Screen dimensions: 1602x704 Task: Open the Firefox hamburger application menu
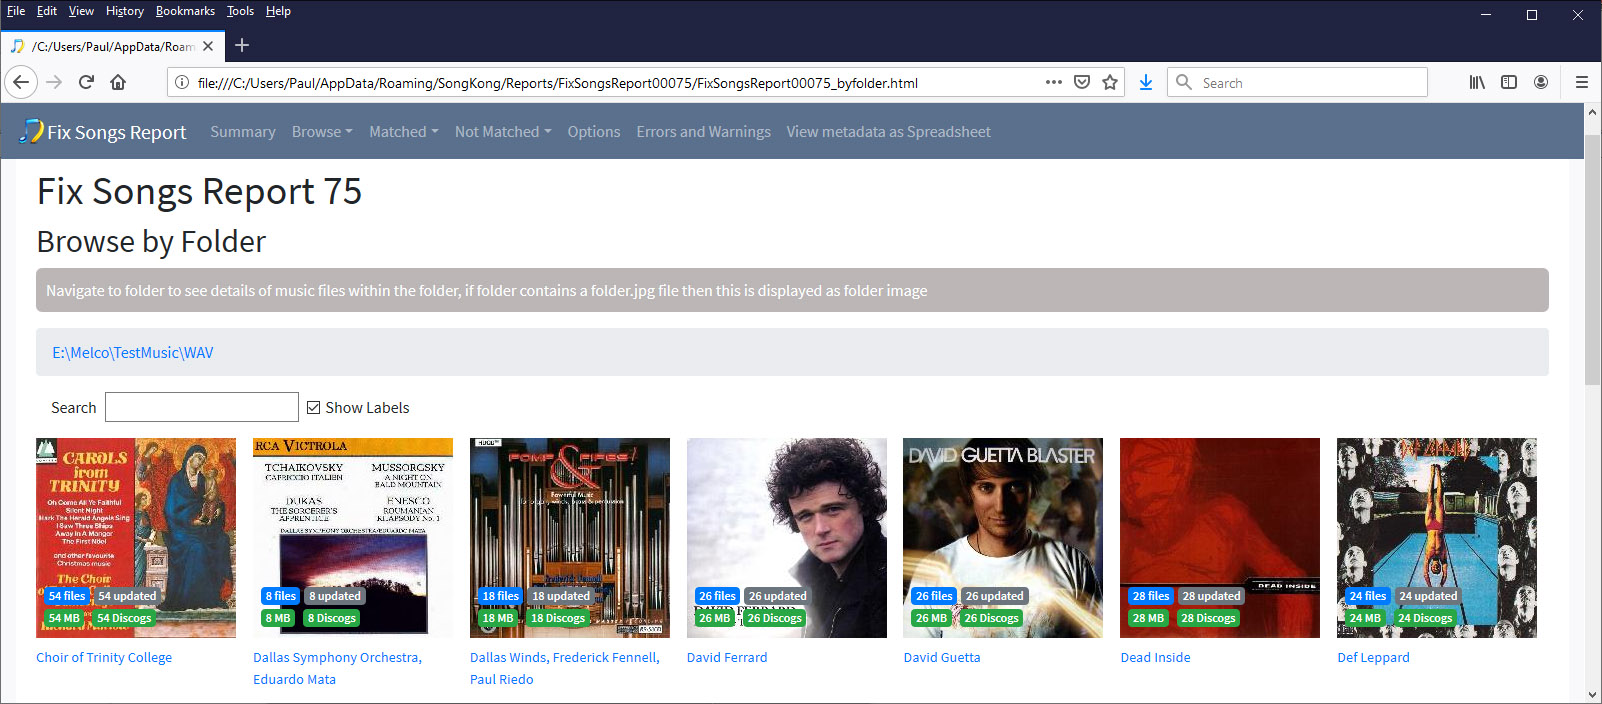[x=1582, y=83]
